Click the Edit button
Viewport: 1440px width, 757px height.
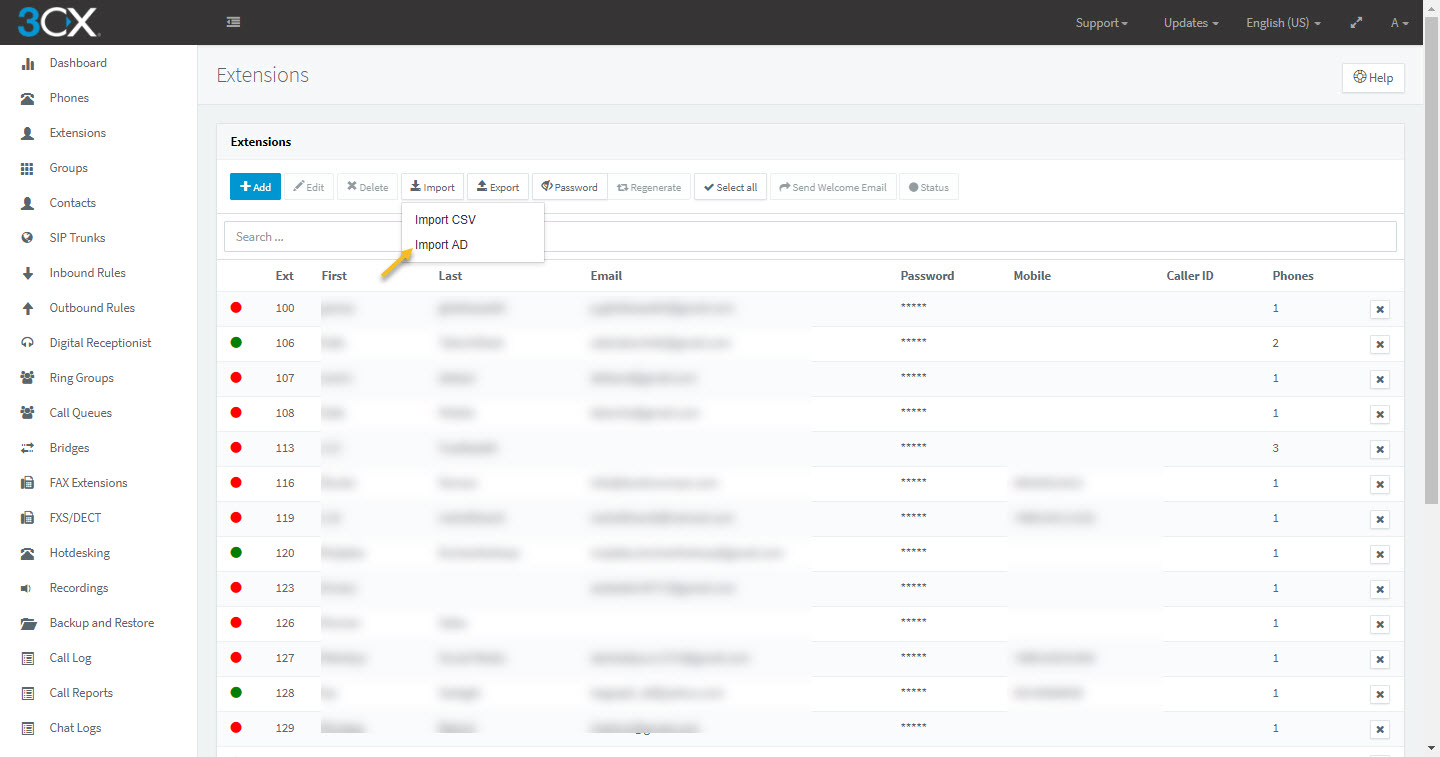coord(309,187)
